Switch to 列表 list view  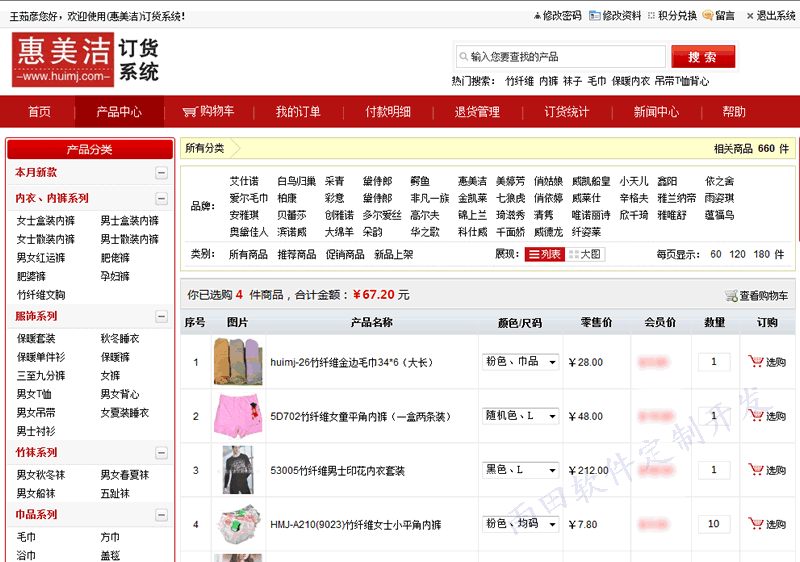(544, 254)
